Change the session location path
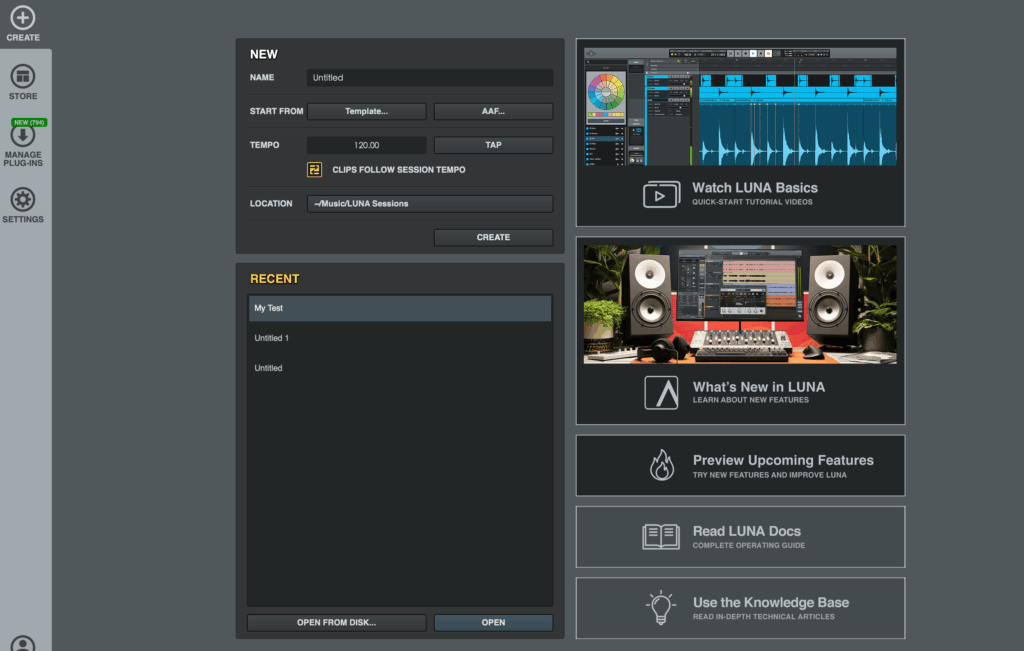 [429, 204]
